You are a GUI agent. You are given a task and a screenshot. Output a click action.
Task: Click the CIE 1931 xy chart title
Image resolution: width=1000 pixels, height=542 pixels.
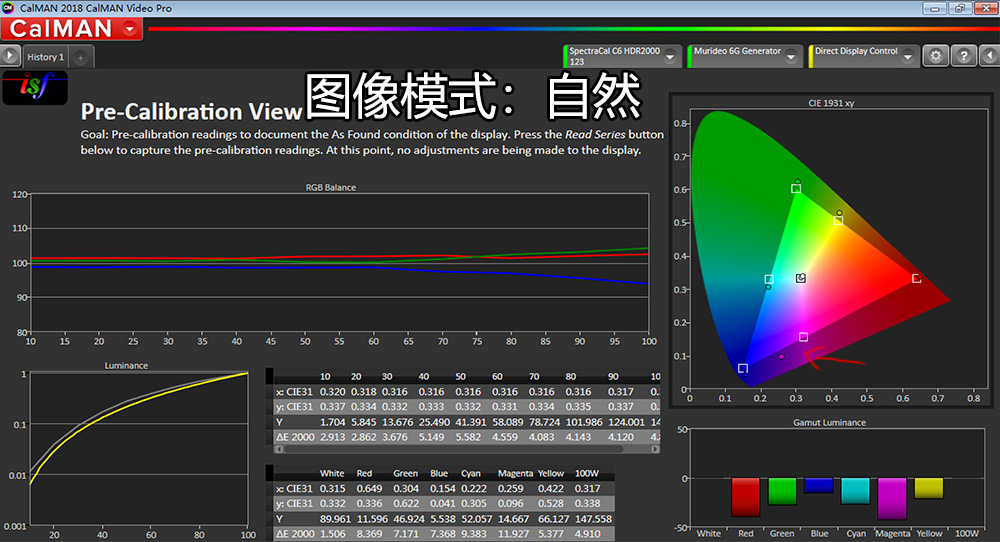[x=831, y=103]
